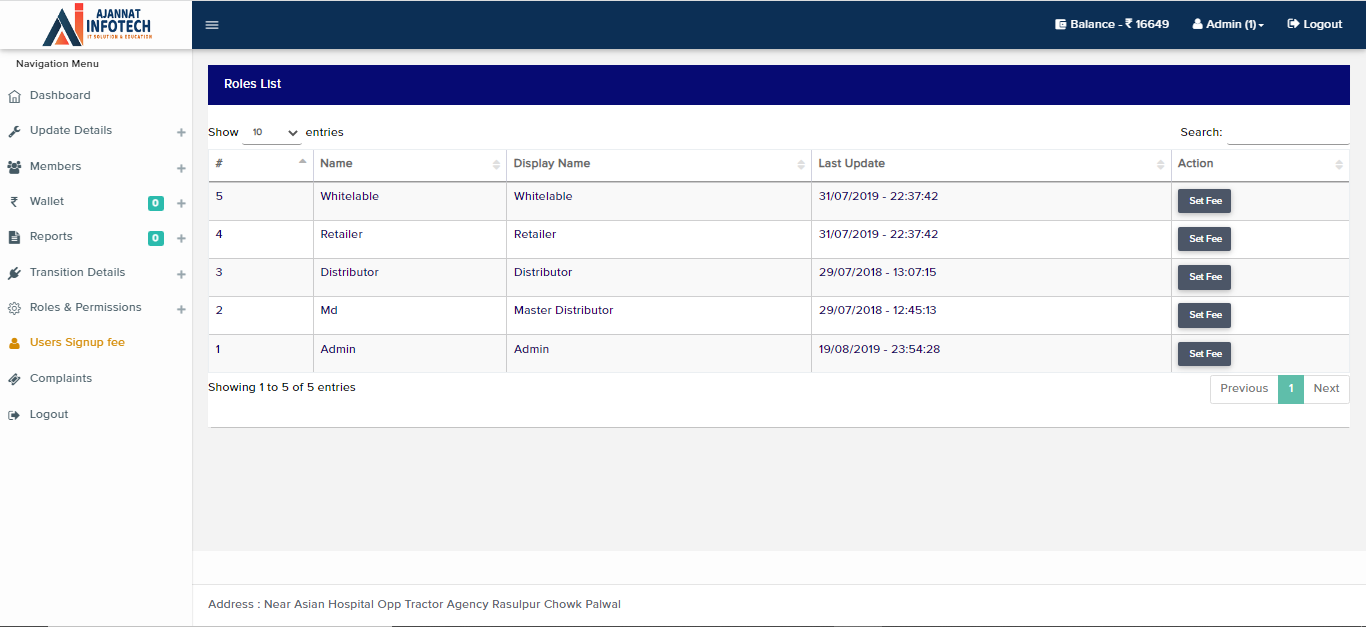Click the hamburger menu toggle icon
Screen dimensions: 1366x627
[x=212, y=25]
